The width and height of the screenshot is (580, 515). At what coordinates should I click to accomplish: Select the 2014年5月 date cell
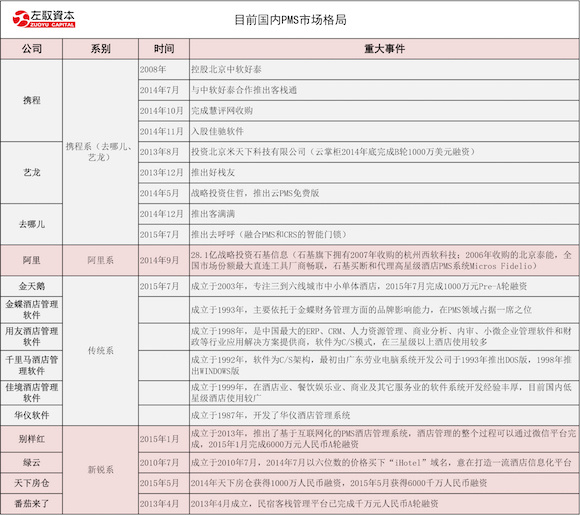164,193
